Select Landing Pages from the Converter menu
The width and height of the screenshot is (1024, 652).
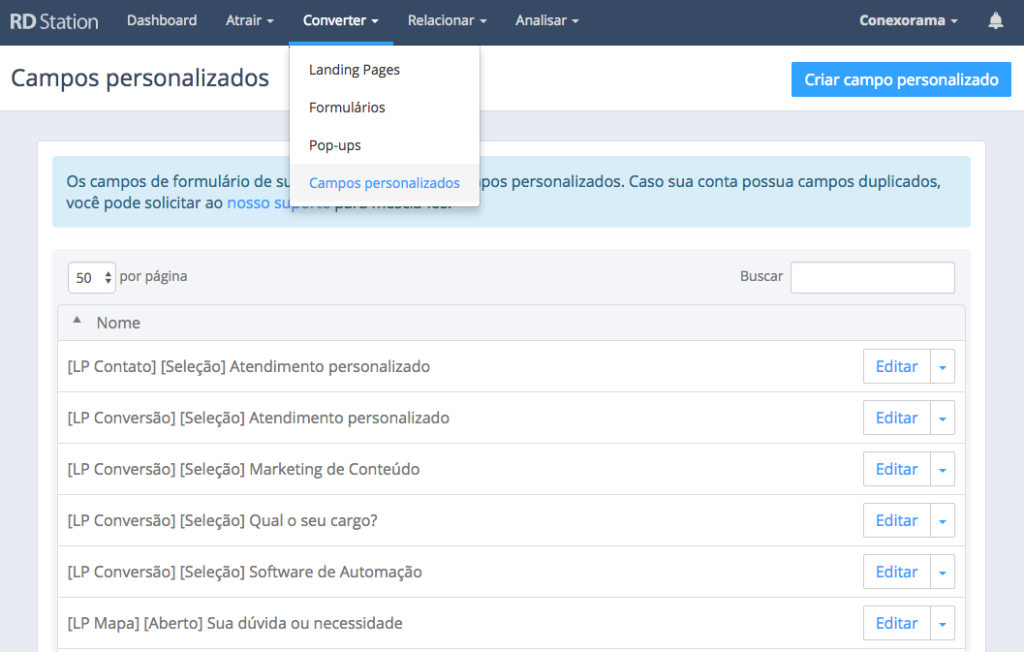[354, 69]
